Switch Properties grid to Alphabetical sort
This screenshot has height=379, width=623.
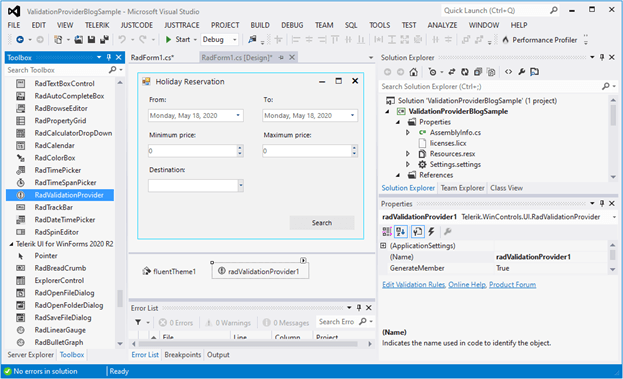point(401,231)
